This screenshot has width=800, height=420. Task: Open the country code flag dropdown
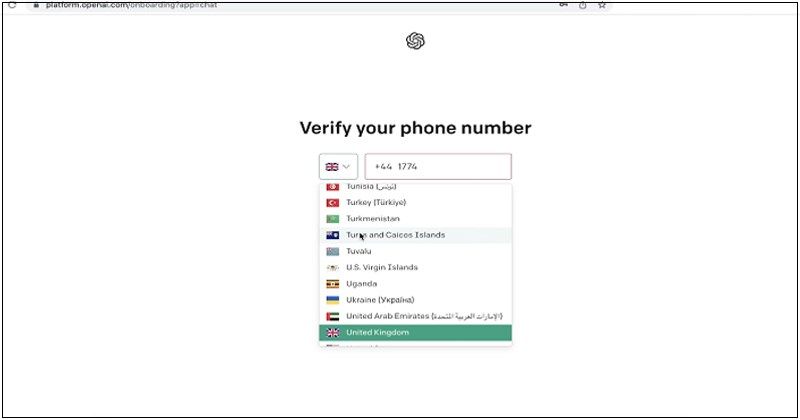click(338, 166)
